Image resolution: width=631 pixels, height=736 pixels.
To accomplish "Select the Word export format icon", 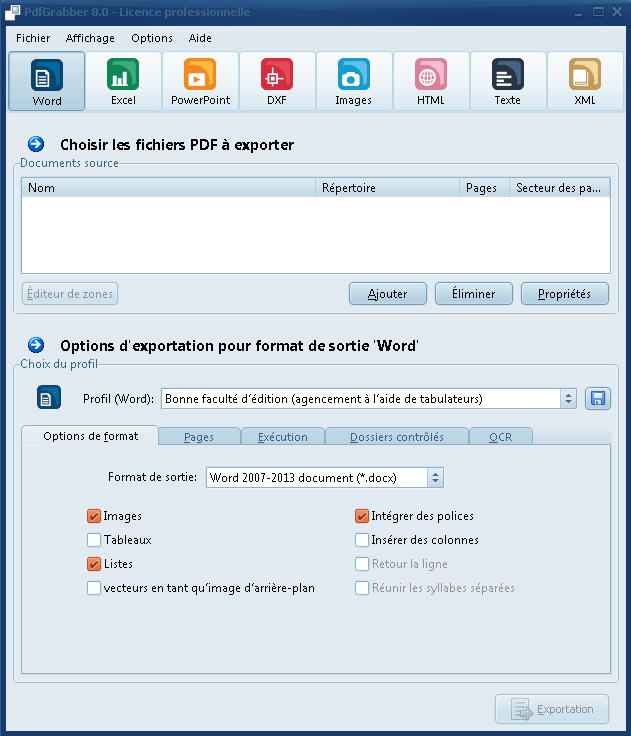I will pos(46,81).
